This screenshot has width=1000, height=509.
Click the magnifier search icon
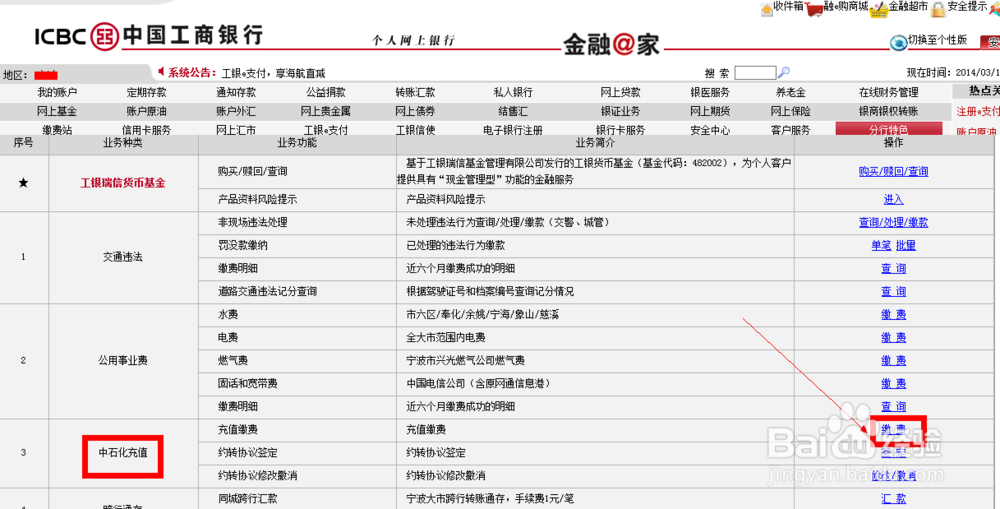[x=784, y=71]
